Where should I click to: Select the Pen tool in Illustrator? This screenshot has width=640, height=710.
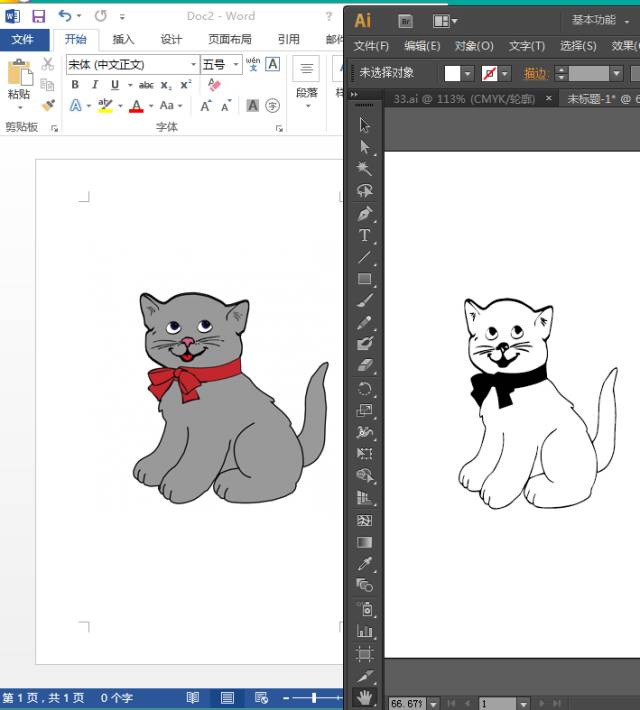pos(365,213)
